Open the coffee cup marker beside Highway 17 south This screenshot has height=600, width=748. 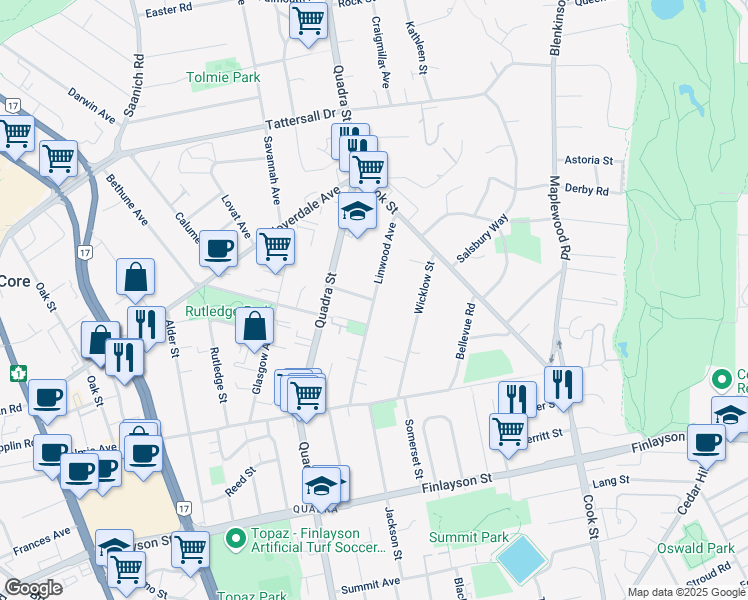tap(143, 454)
